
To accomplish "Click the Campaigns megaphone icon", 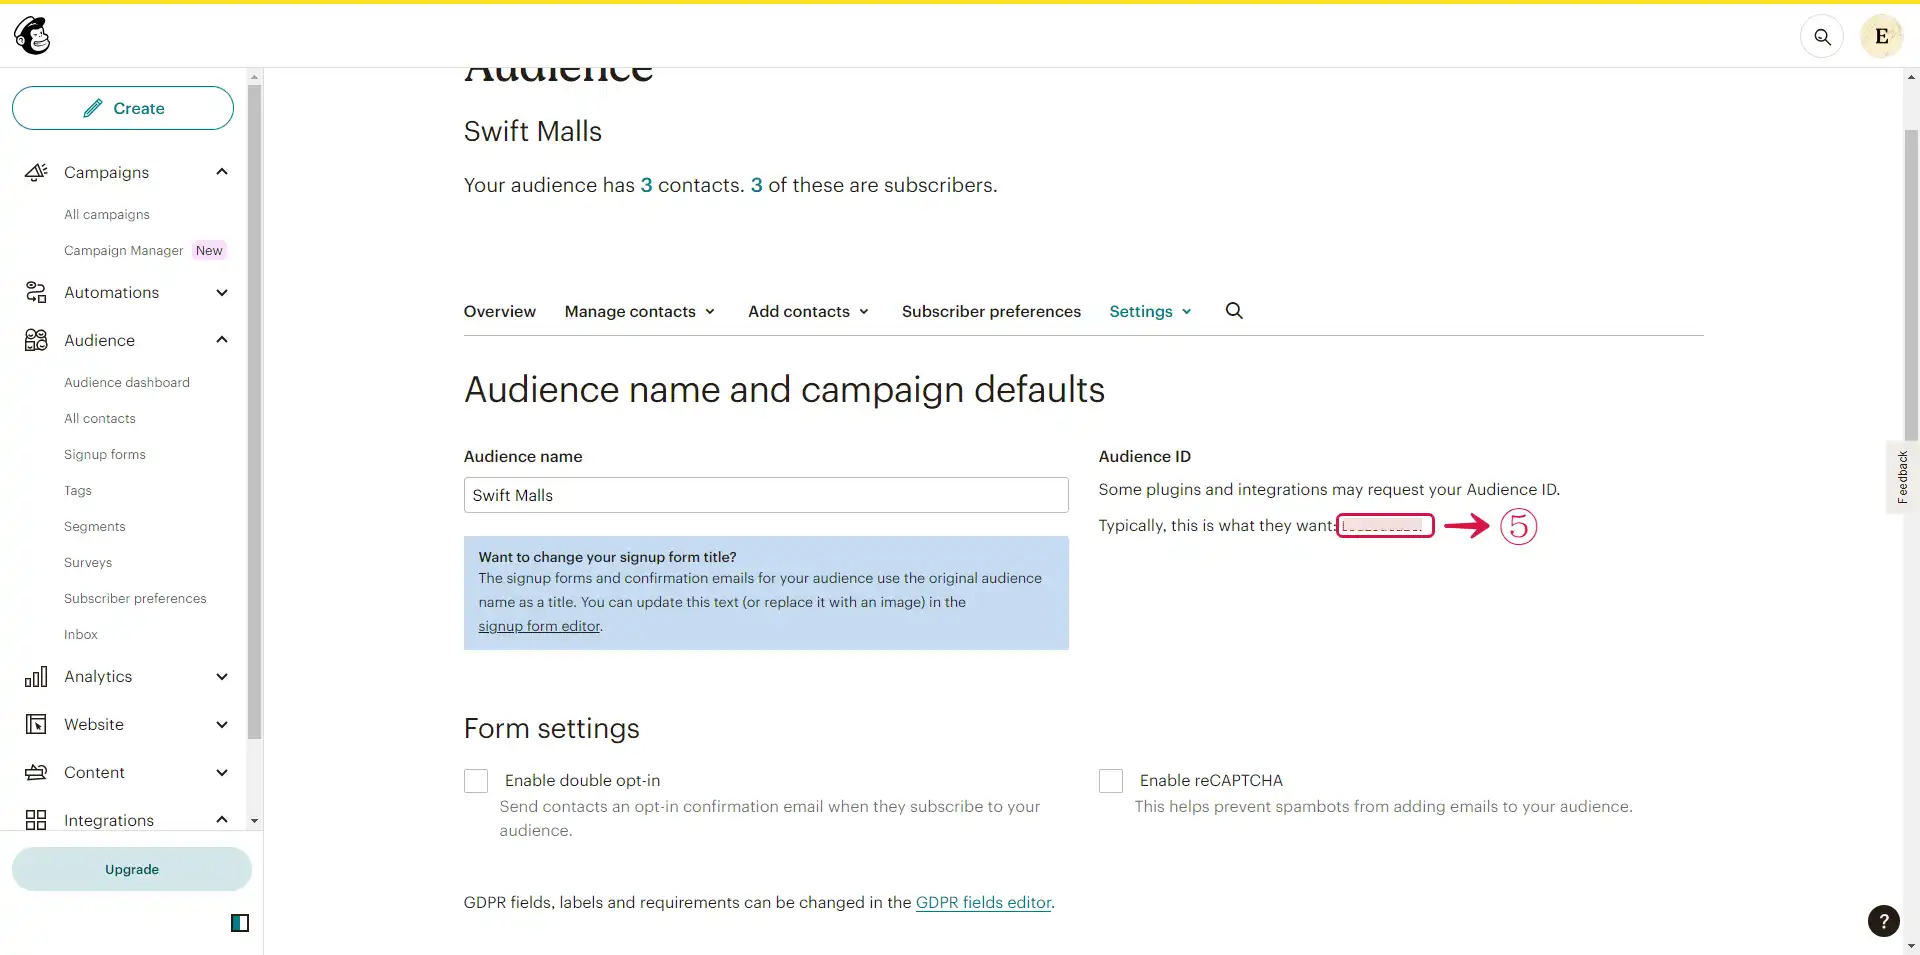I will (x=36, y=172).
